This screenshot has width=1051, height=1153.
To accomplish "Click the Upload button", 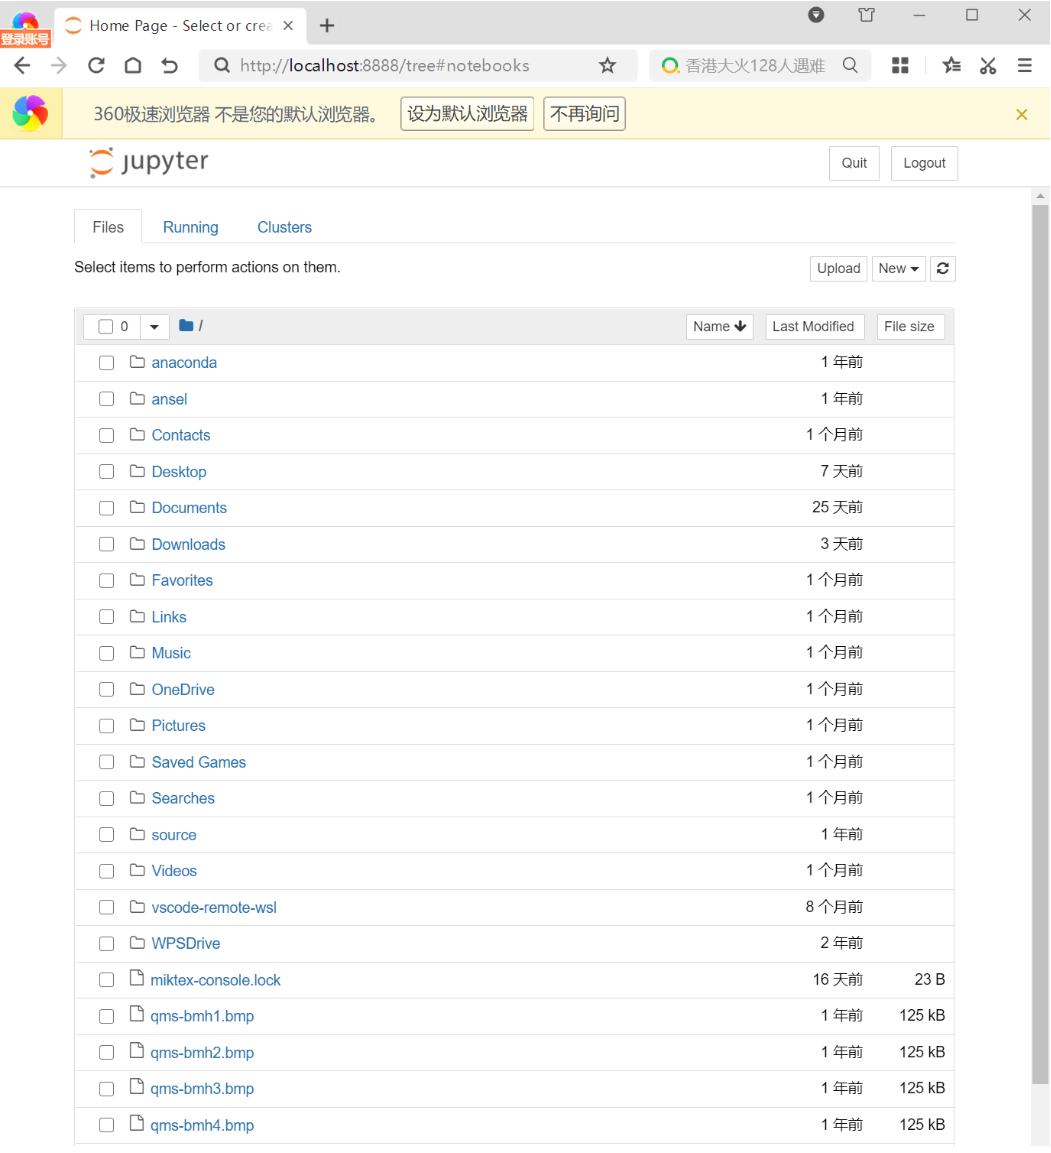I will pyautogui.click(x=838, y=269).
